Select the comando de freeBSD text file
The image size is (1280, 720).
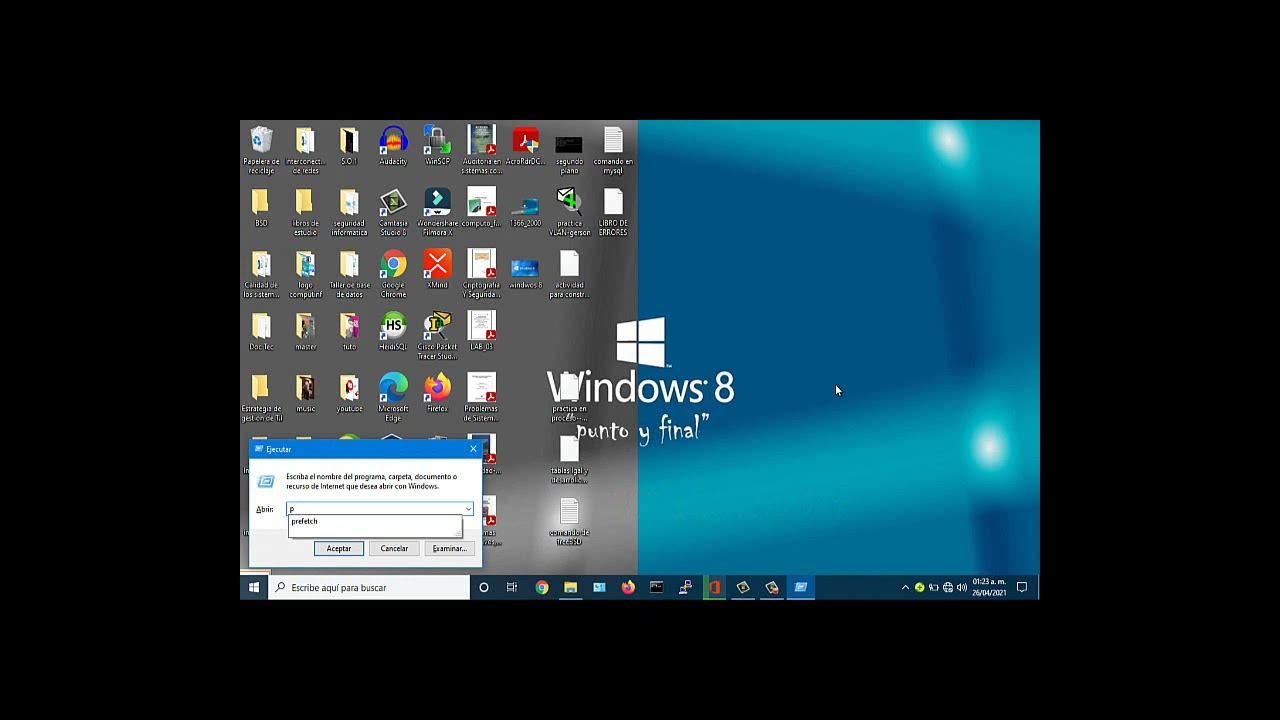569,522
